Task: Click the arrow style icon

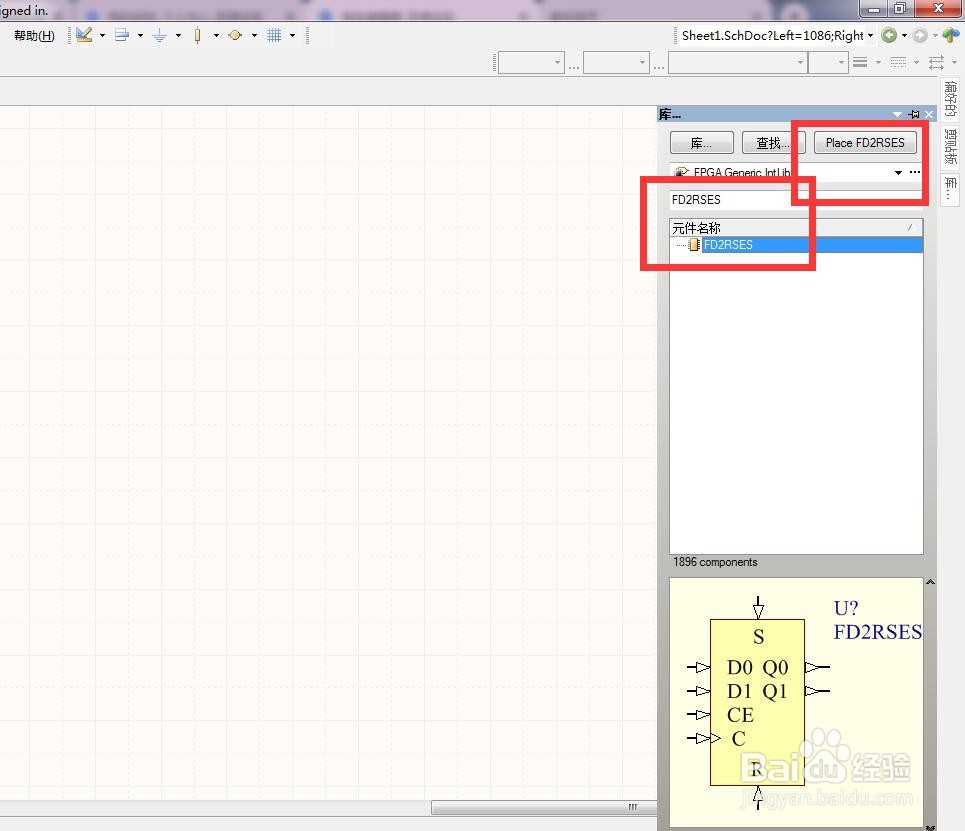Action: coord(937,62)
